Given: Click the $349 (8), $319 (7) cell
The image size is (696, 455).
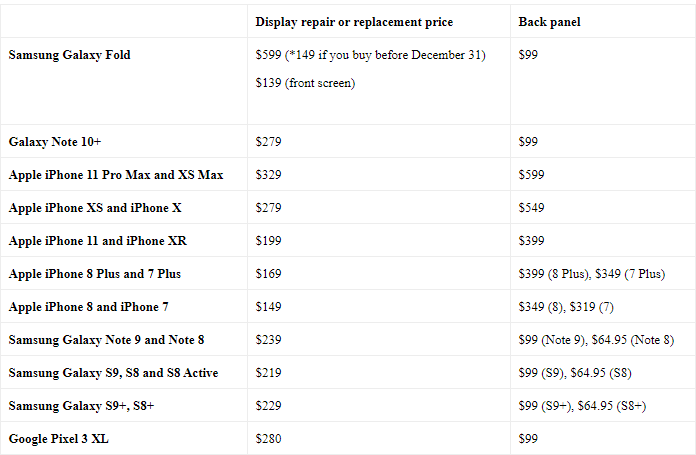Looking at the screenshot, I should 566,307.
